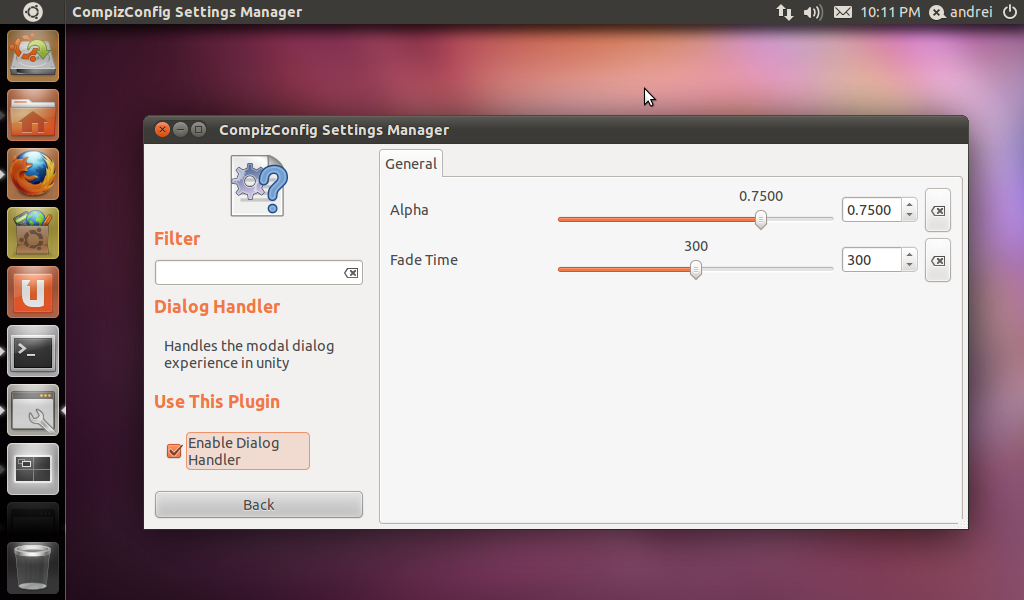Open clock showing 10:11 PM

click(890, 12)
